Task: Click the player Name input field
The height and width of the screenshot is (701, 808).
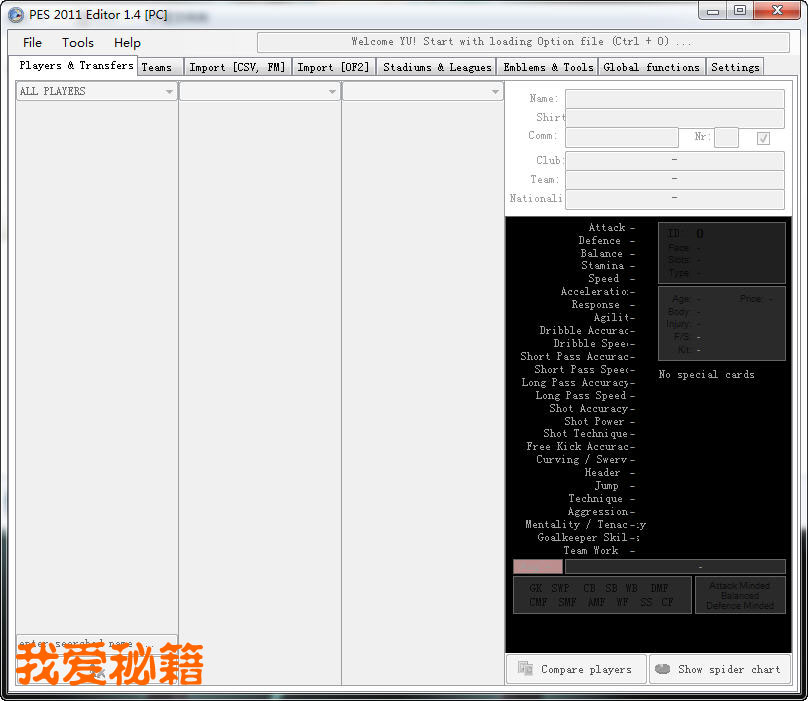Action: coord(674,99)
